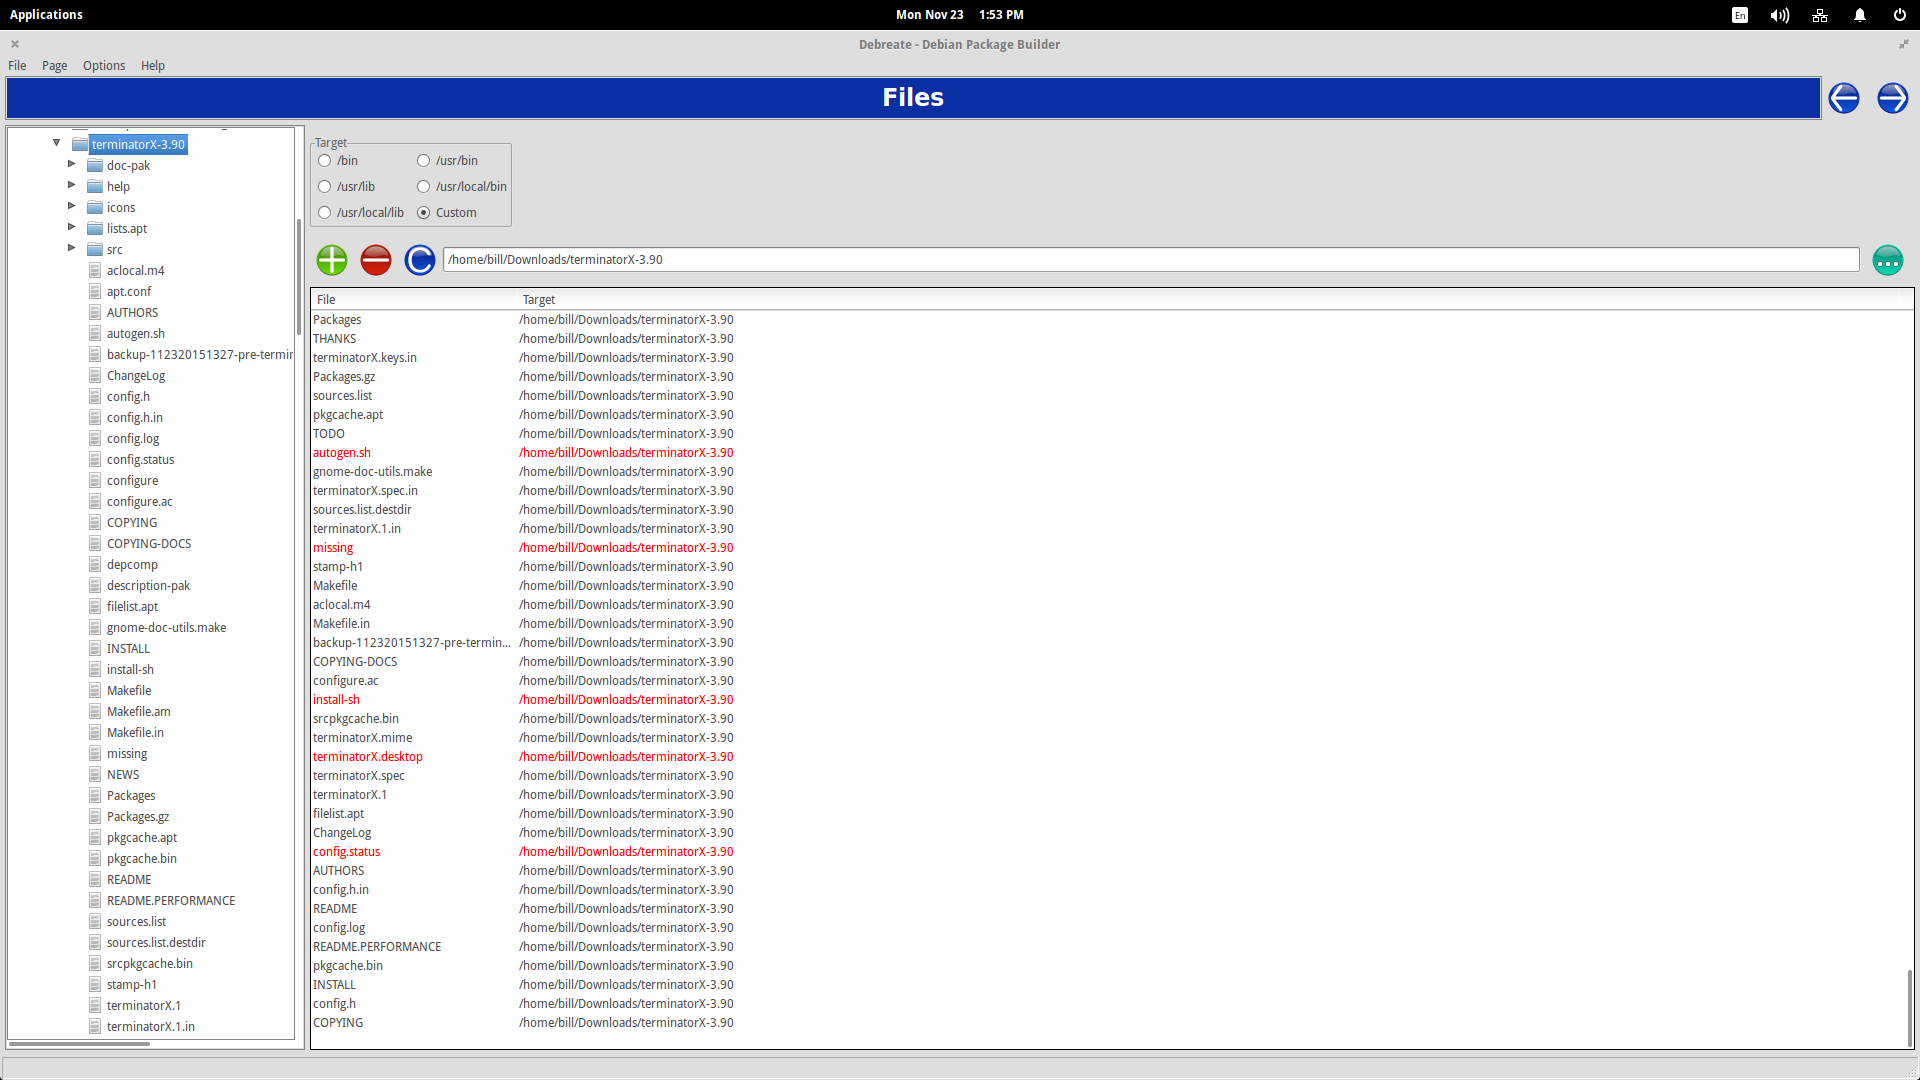This screenshot has height=1080, width=1920.
Task: Expand the help folder arrow
Action: click(x=71, y=185)
